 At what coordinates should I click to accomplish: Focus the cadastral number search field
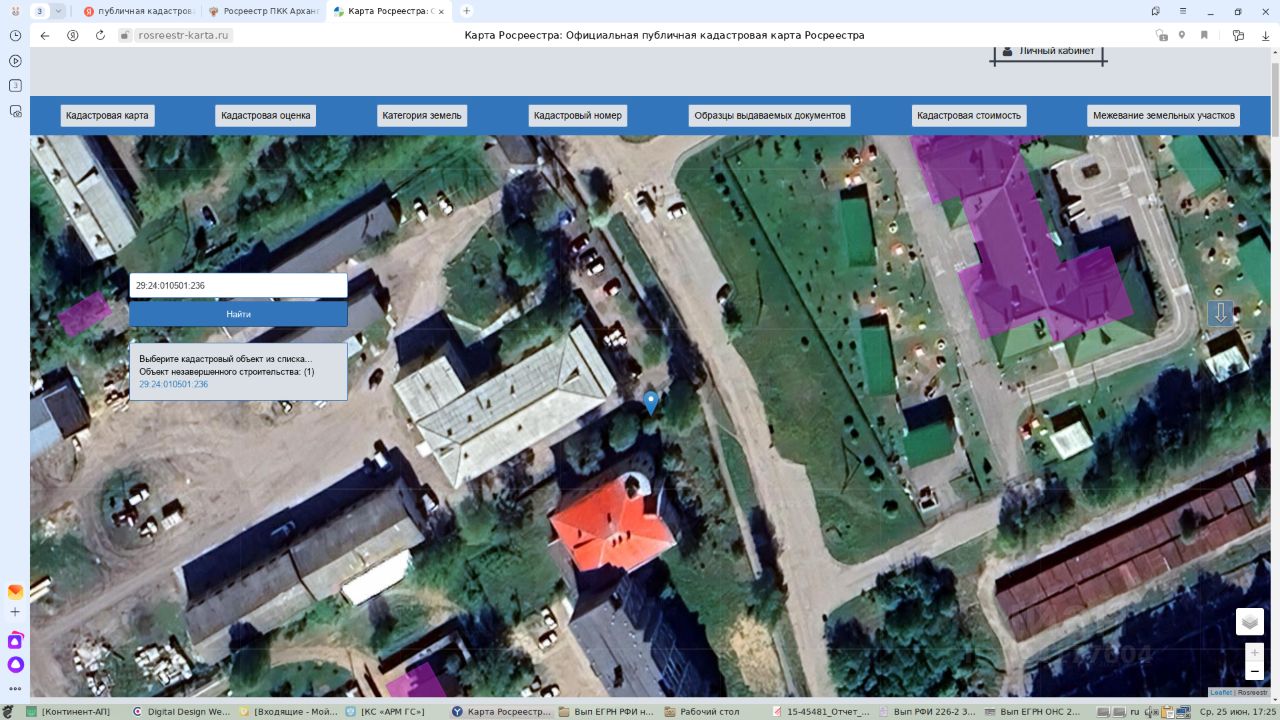tap(238, 286)
